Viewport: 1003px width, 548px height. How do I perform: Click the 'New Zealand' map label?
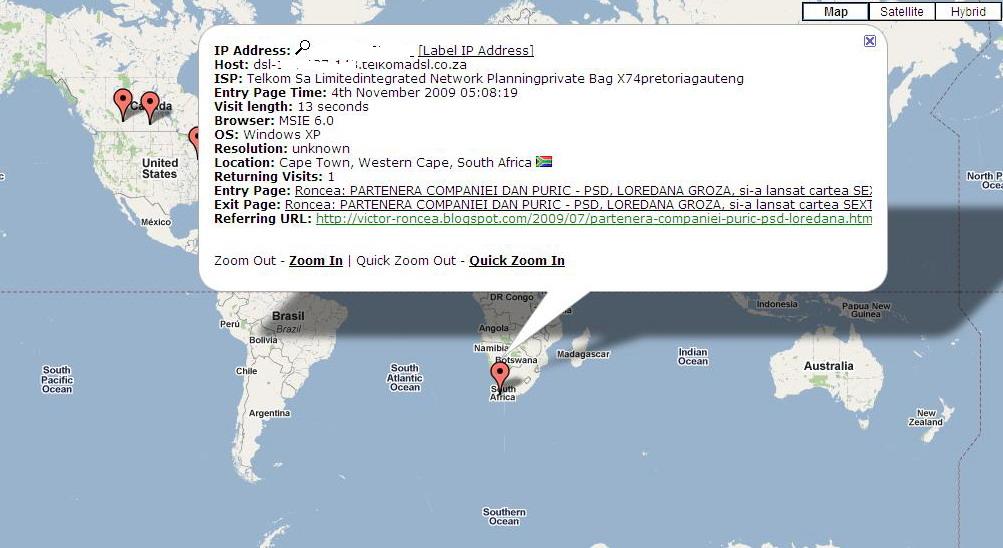926,418
